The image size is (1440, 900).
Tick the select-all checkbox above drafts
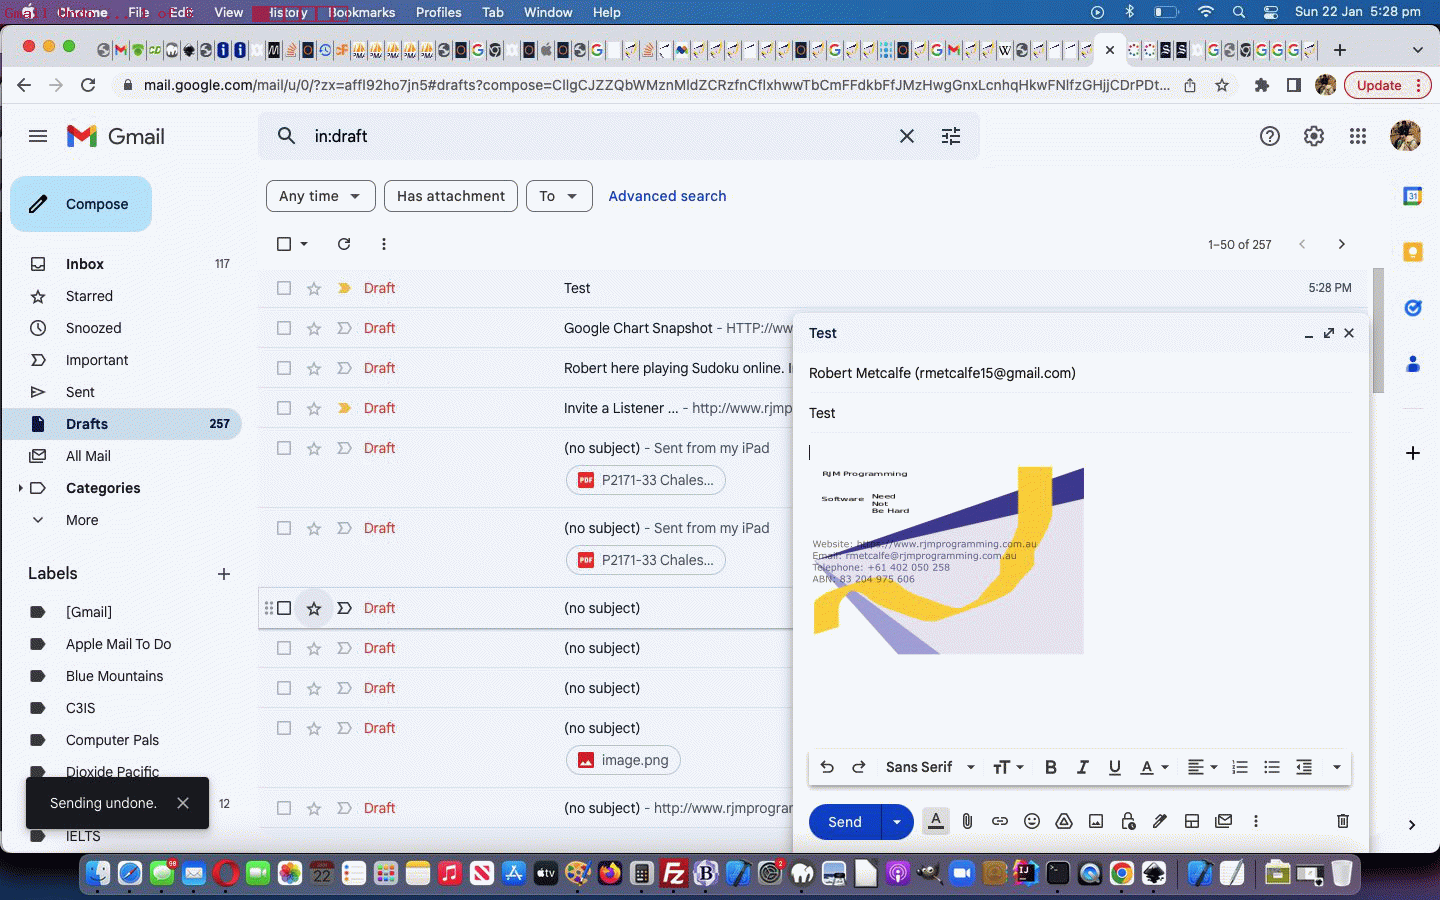pyautogui.click(x=284, y=244)
